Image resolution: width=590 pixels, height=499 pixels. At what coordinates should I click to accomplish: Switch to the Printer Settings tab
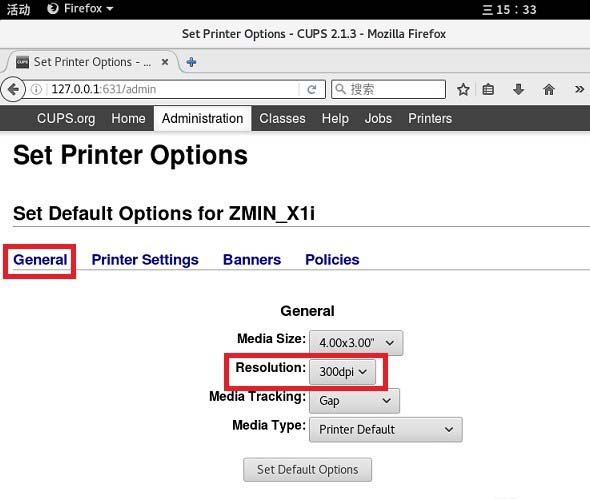(145, 260)
